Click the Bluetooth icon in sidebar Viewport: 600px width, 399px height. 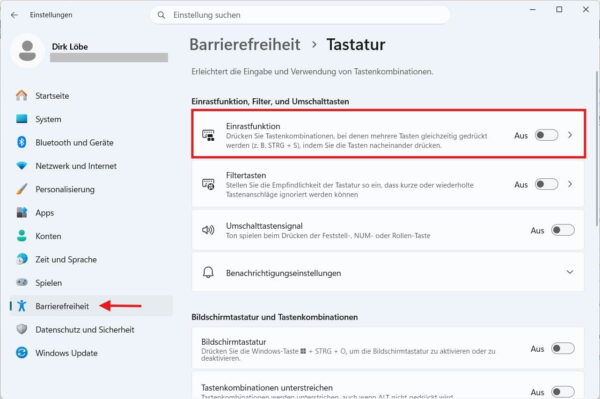22,142
